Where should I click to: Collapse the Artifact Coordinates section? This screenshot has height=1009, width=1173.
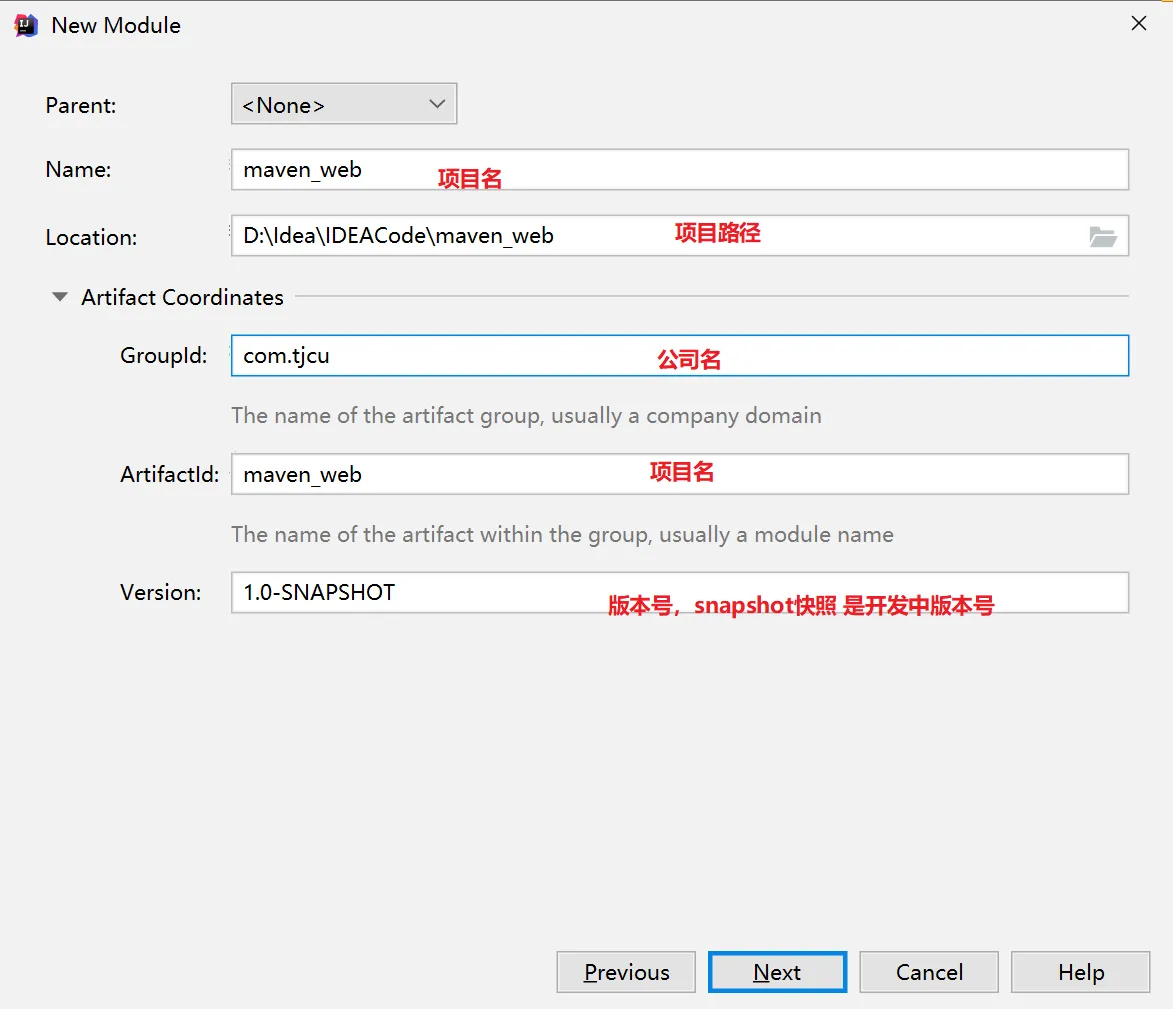[x=61, y=297]
